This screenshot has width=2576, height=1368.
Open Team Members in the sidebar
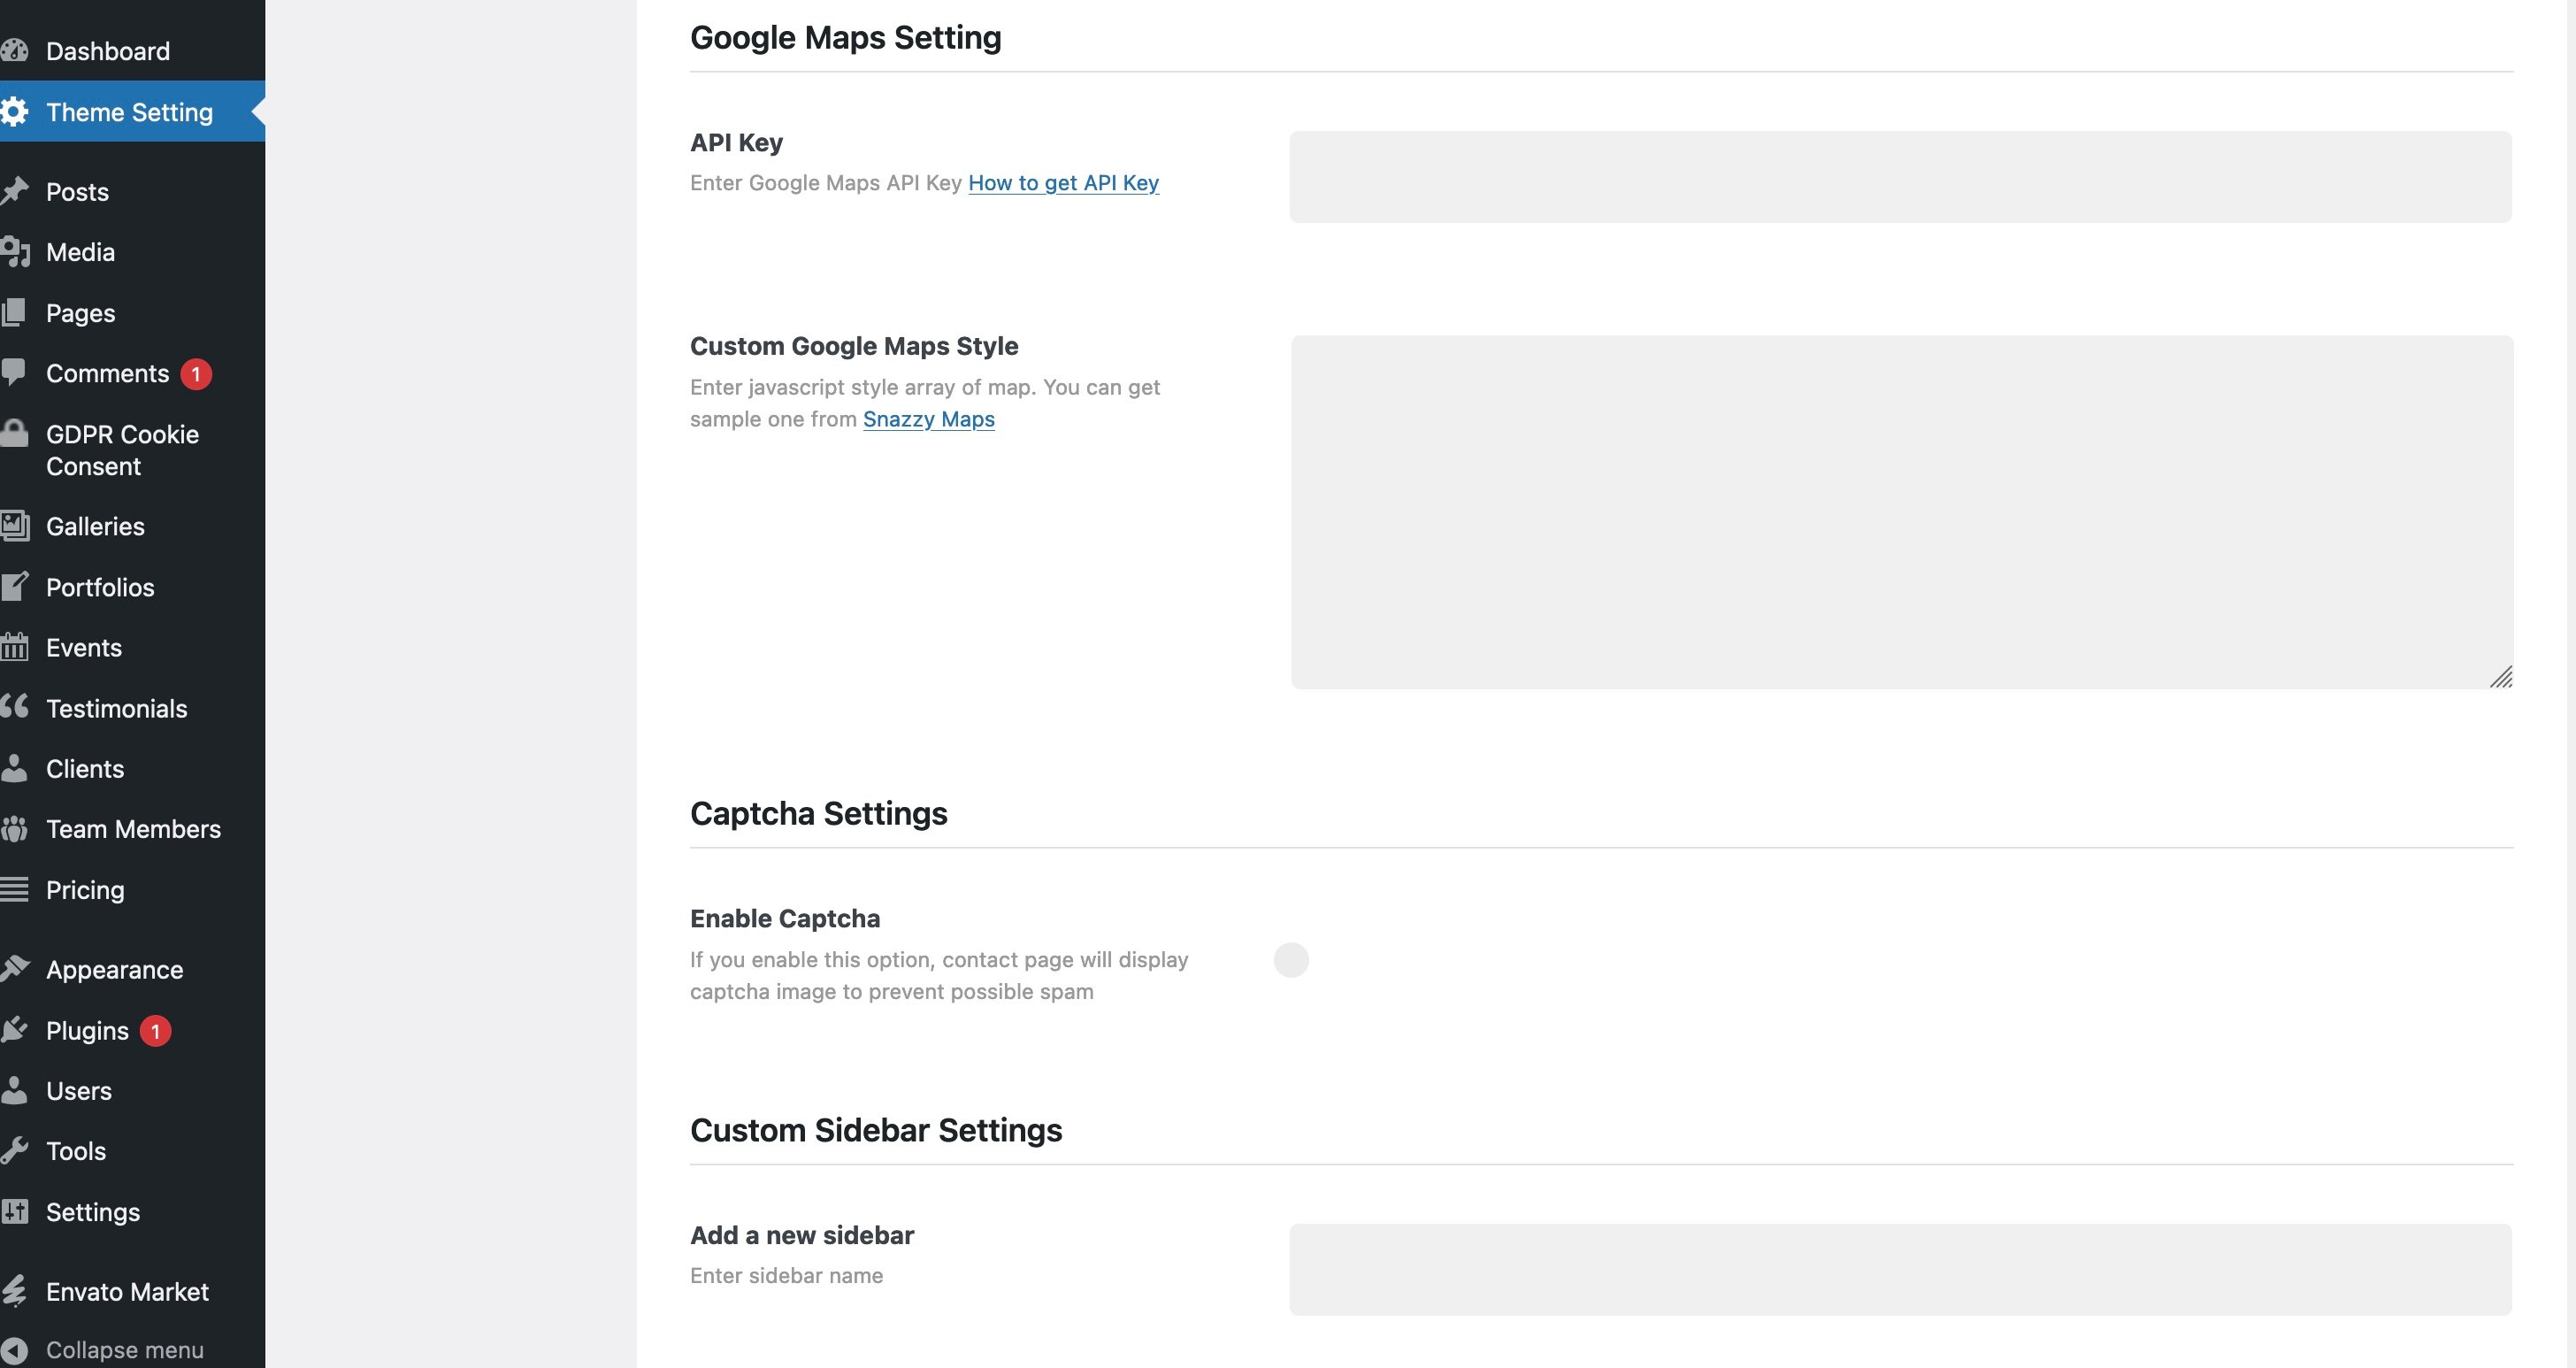point(133,829)
